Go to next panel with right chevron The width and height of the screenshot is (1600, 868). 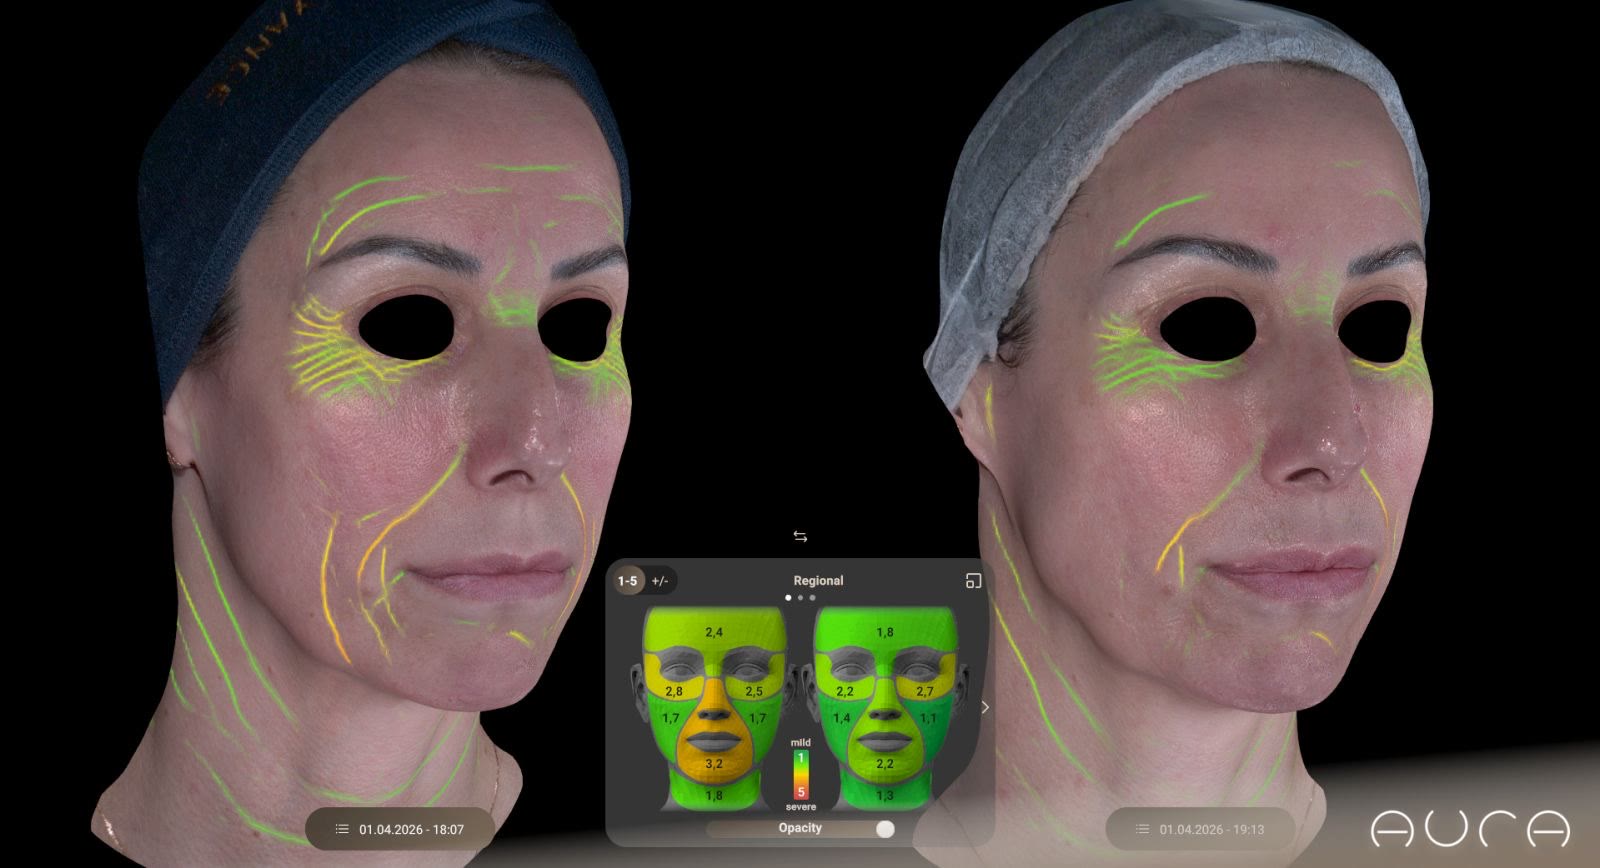pyautogui.click(x=985, y=707)
